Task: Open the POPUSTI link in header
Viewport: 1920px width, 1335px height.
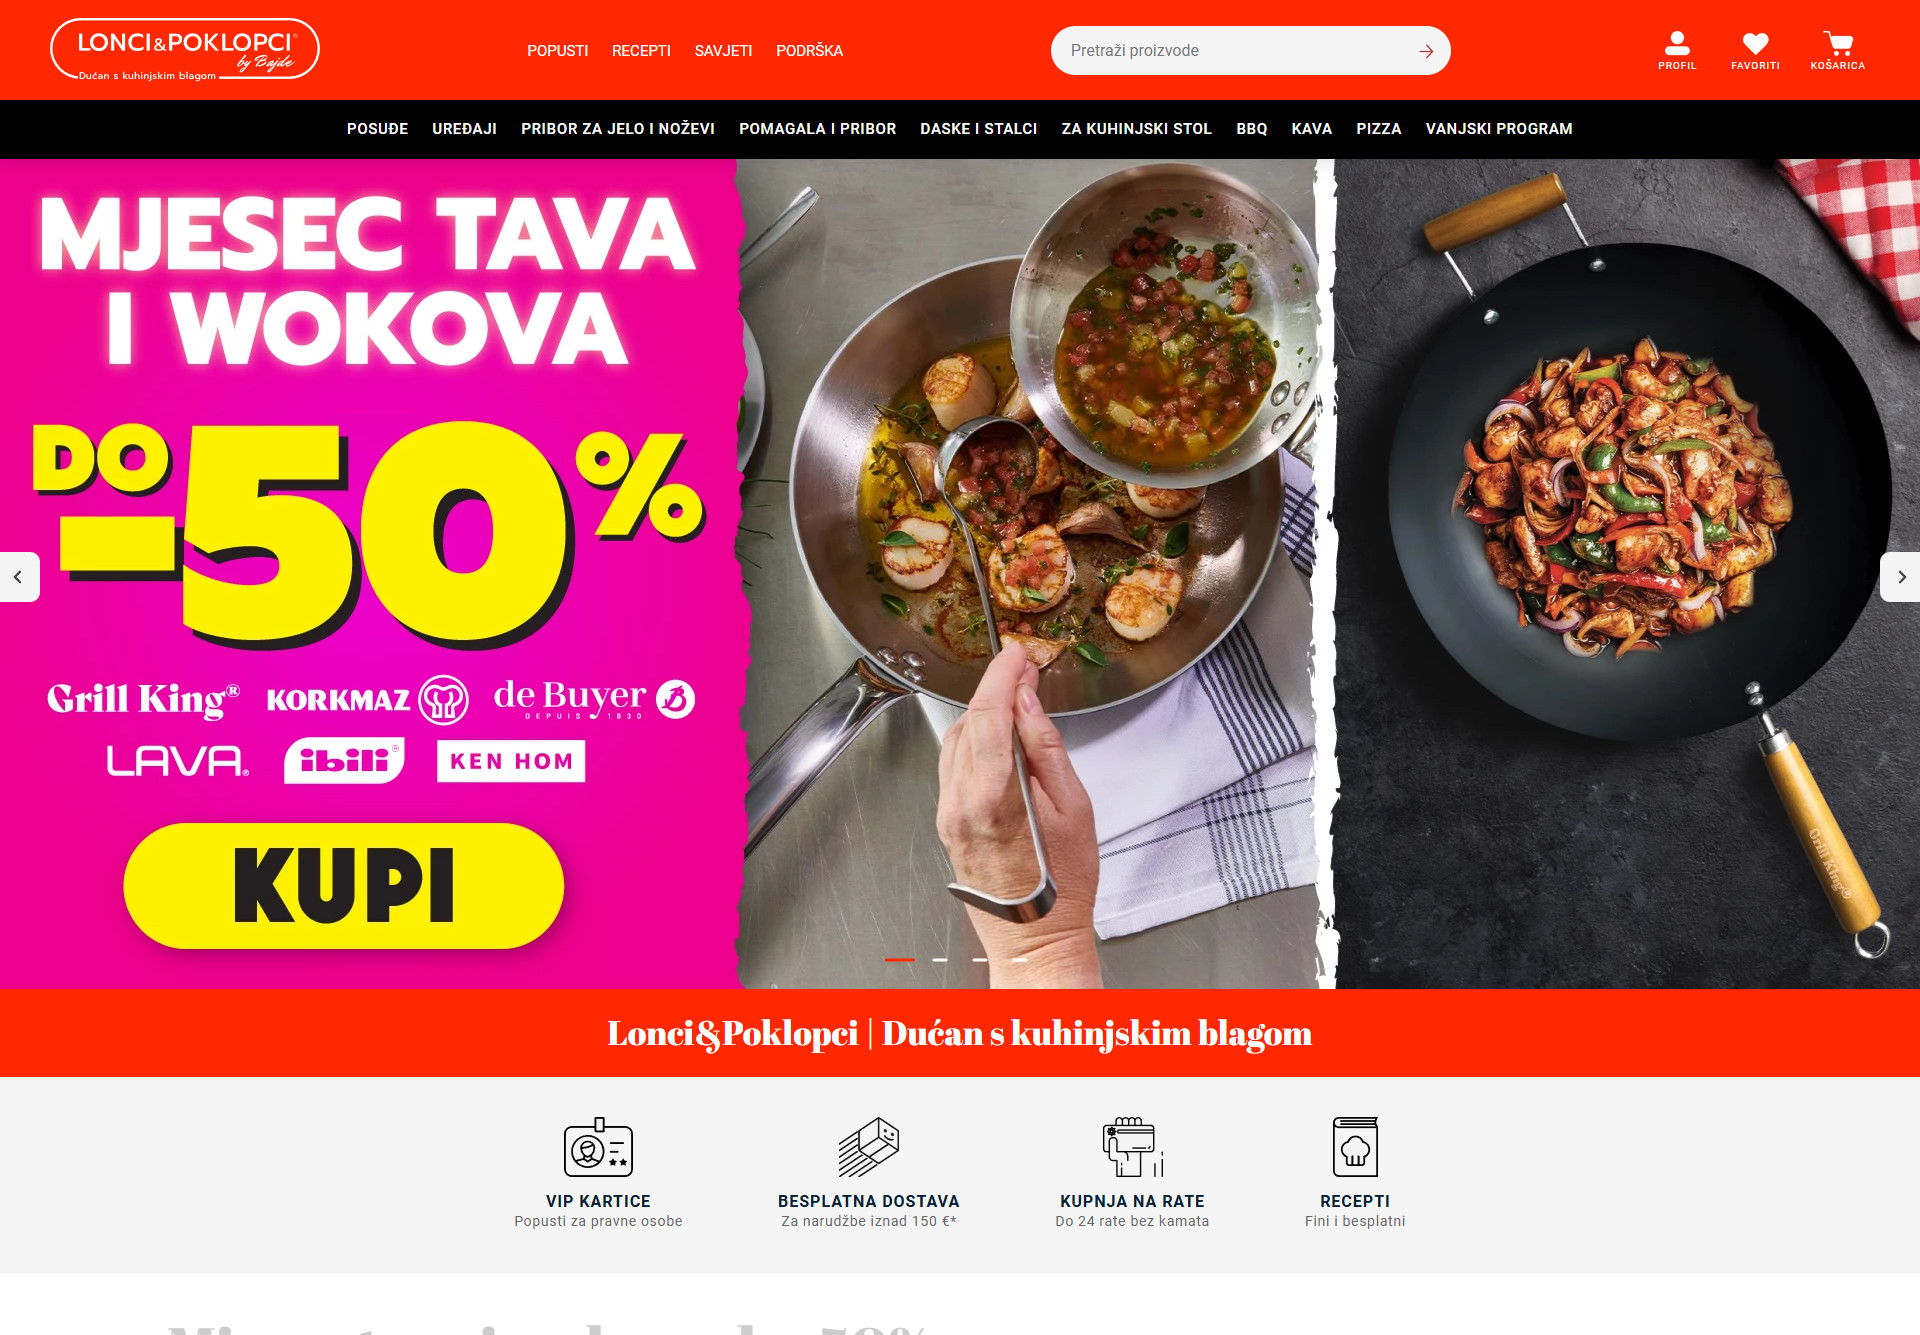Action: [x=557, y=51]
